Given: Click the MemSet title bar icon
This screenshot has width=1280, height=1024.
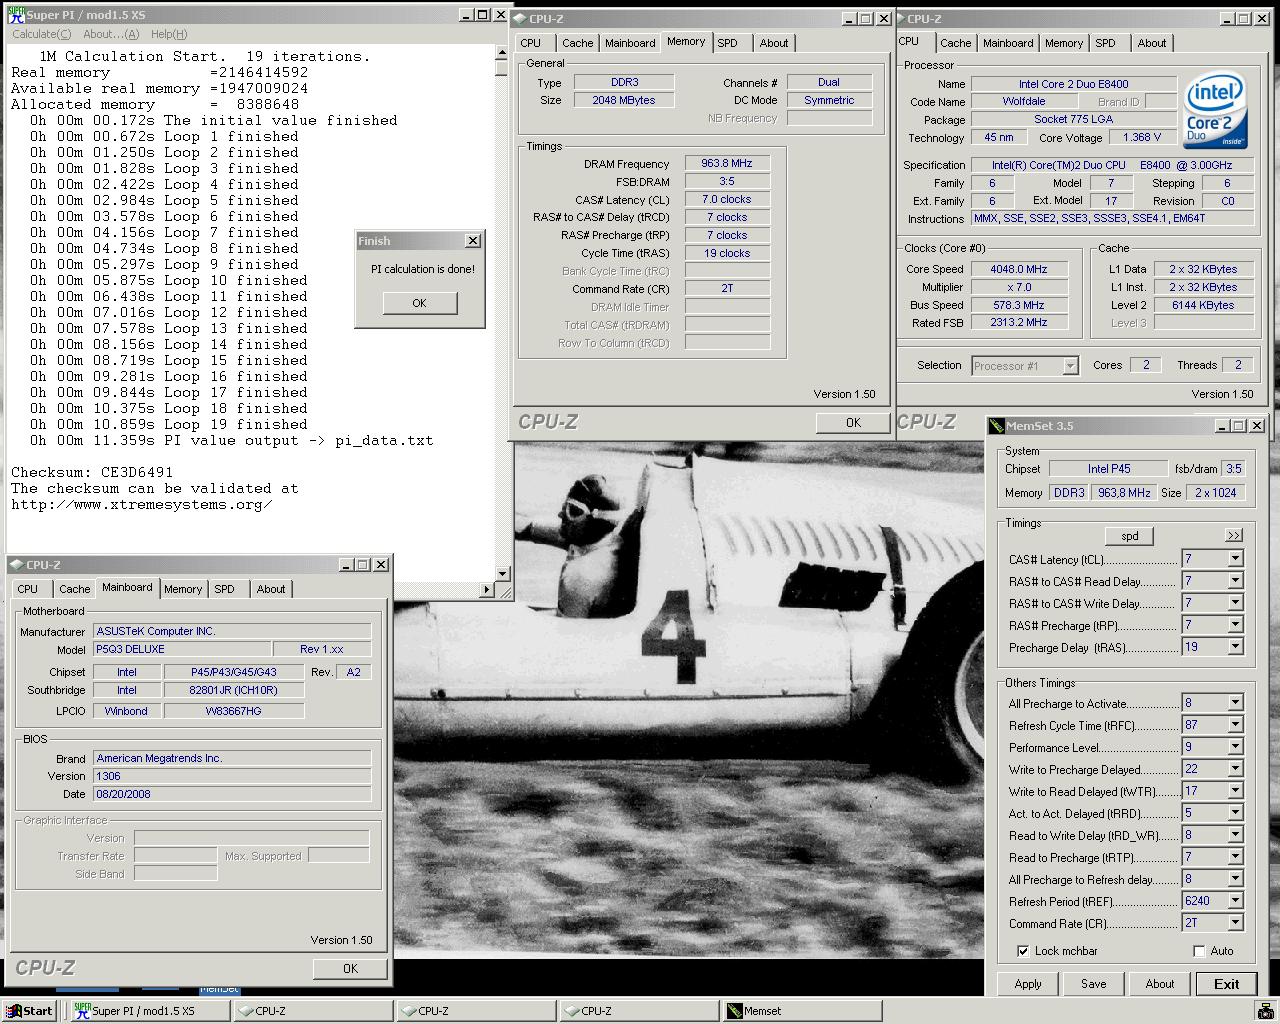Looking at the screenshot, I should click(996, 426).
